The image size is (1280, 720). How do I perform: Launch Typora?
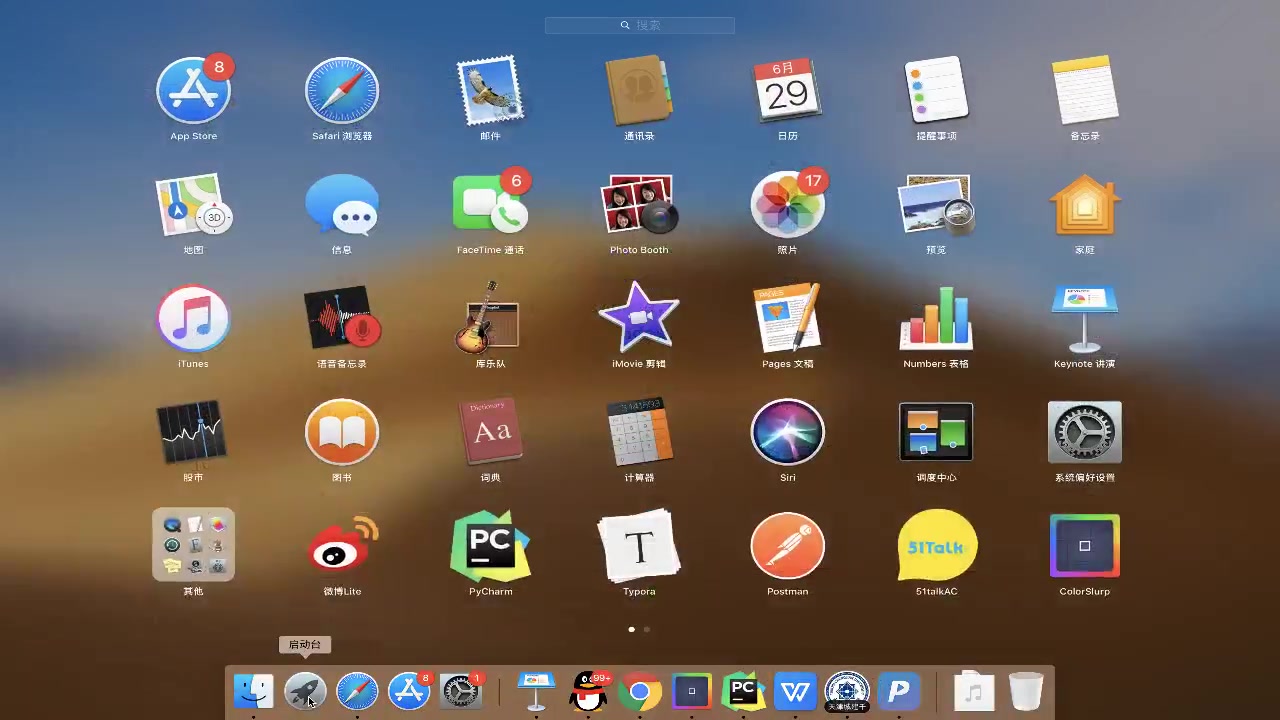(x=639, y=545)
